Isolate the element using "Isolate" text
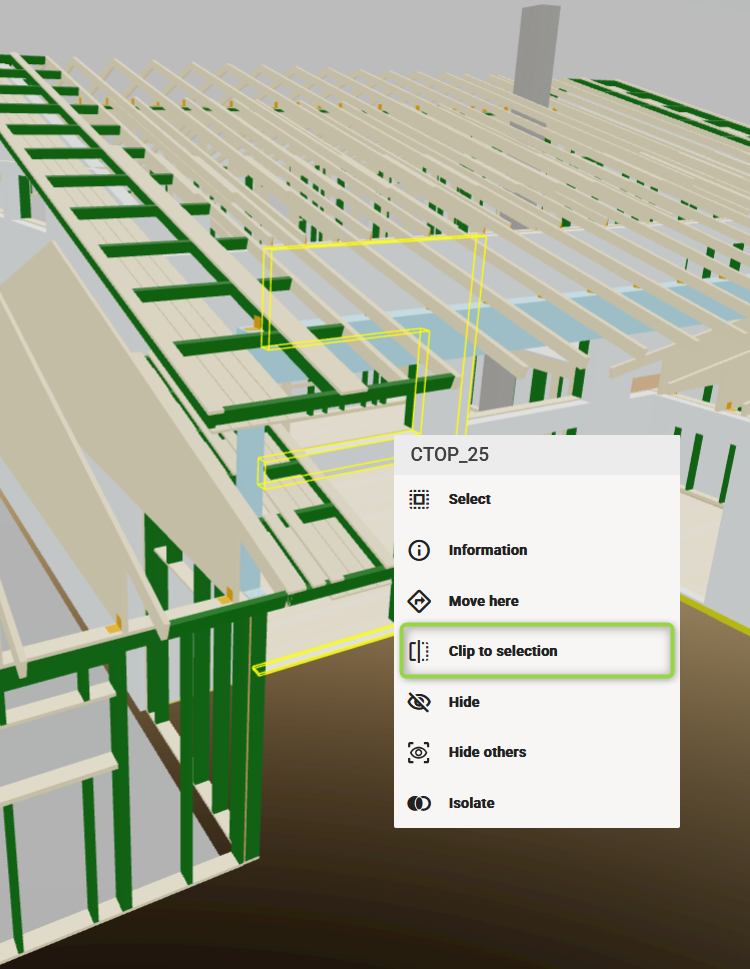750x969 pixels. tap(471, 803)
